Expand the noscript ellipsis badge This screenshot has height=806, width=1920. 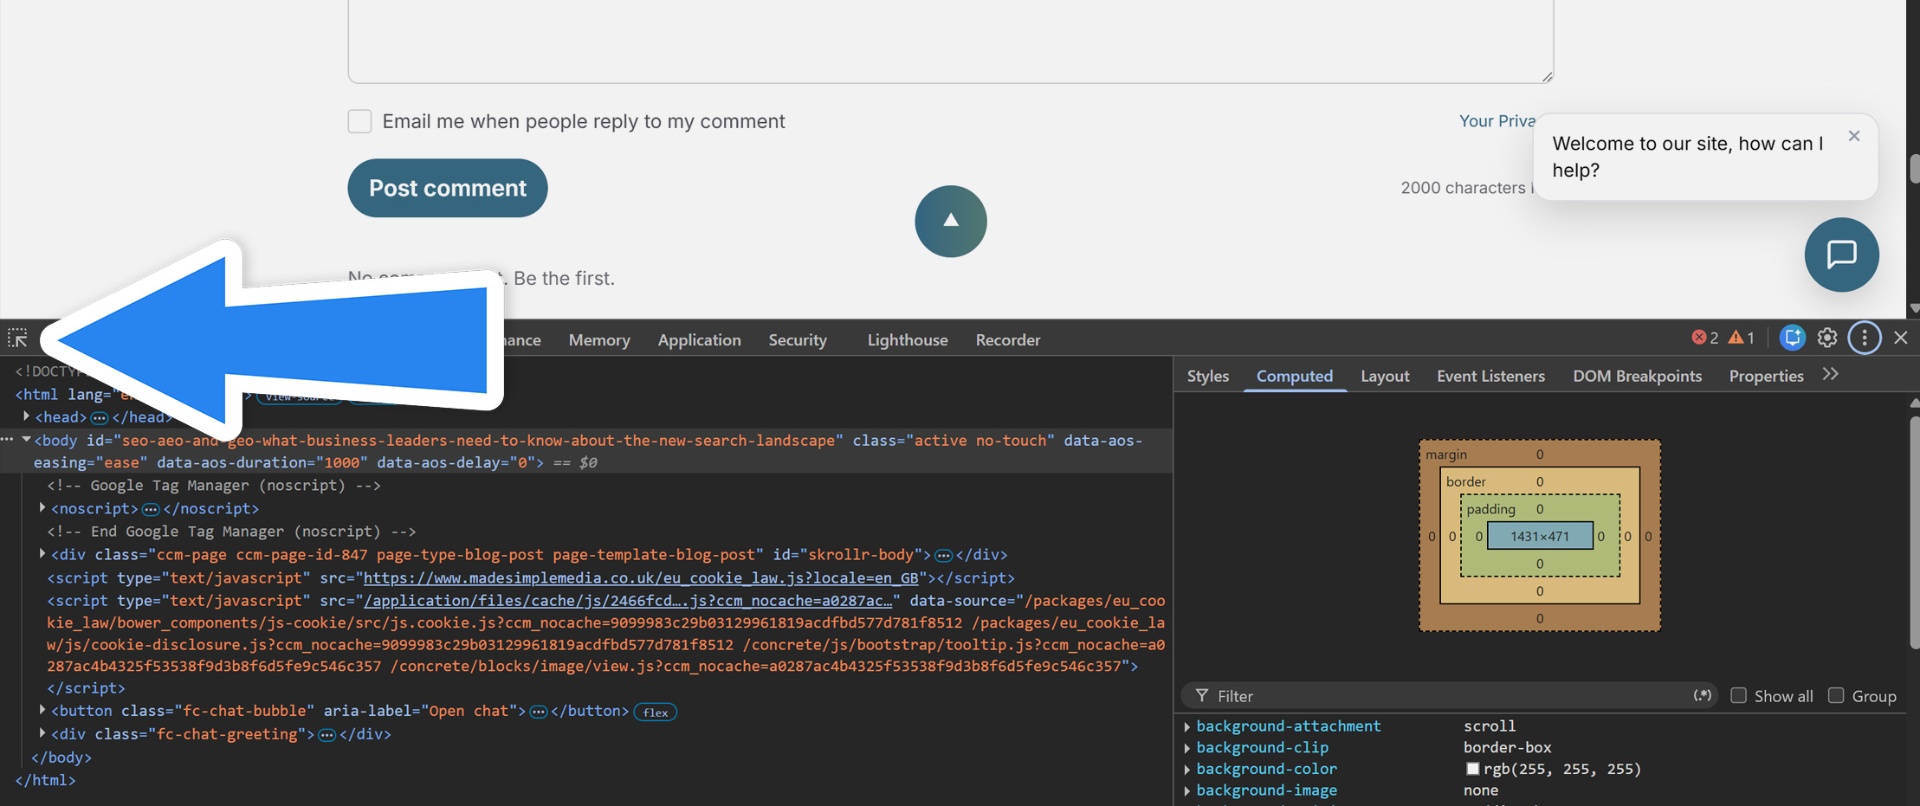pyautogui.click(x=150, y=509)
